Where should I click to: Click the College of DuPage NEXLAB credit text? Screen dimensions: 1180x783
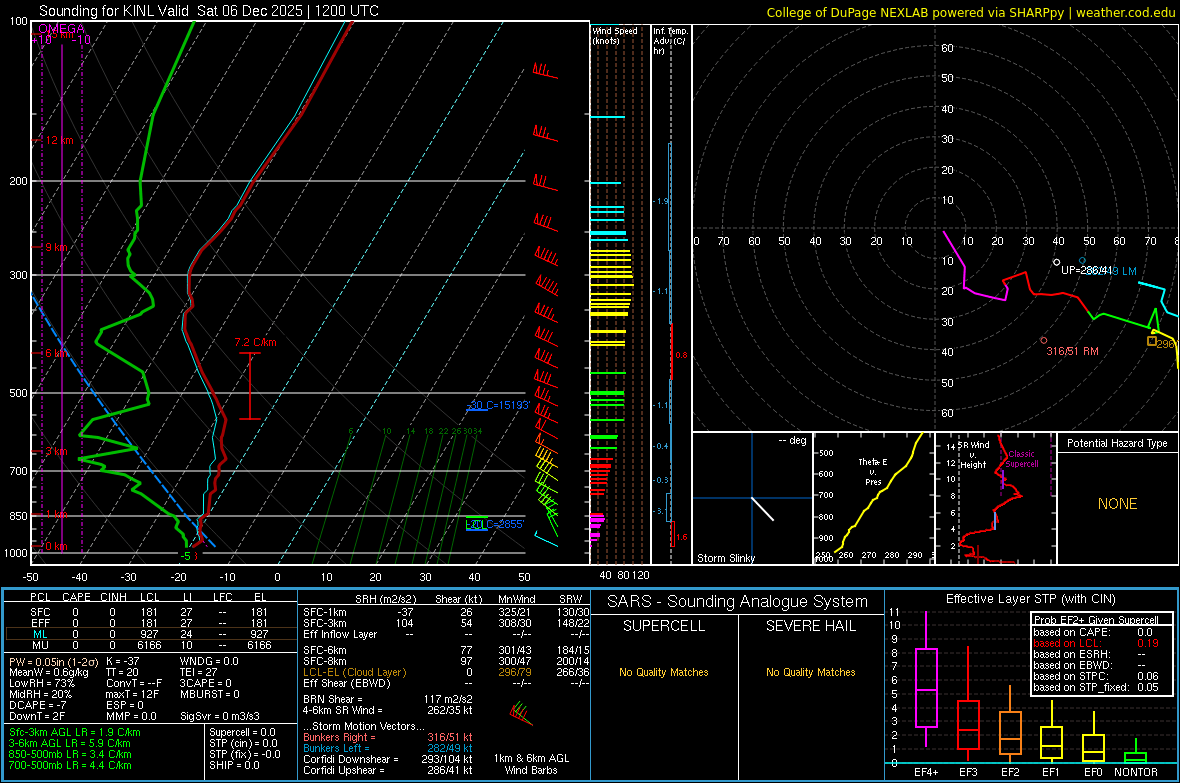click(970, 12)
